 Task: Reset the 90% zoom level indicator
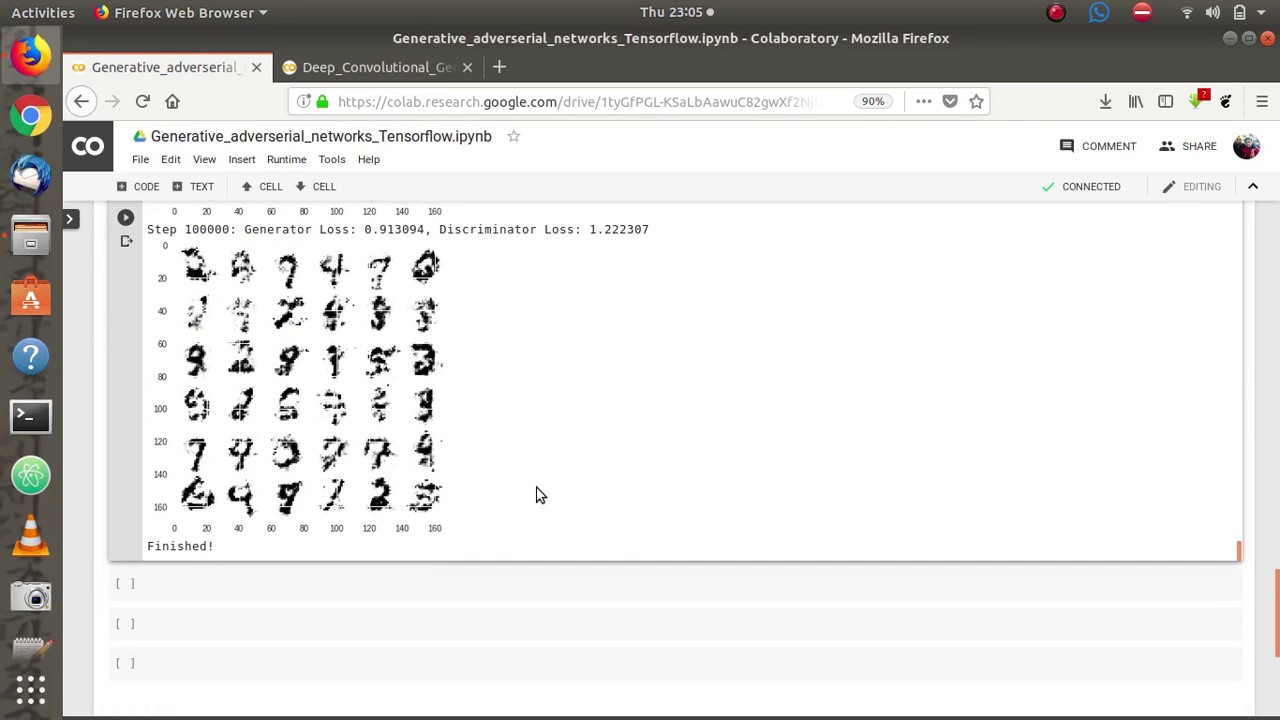873,101
